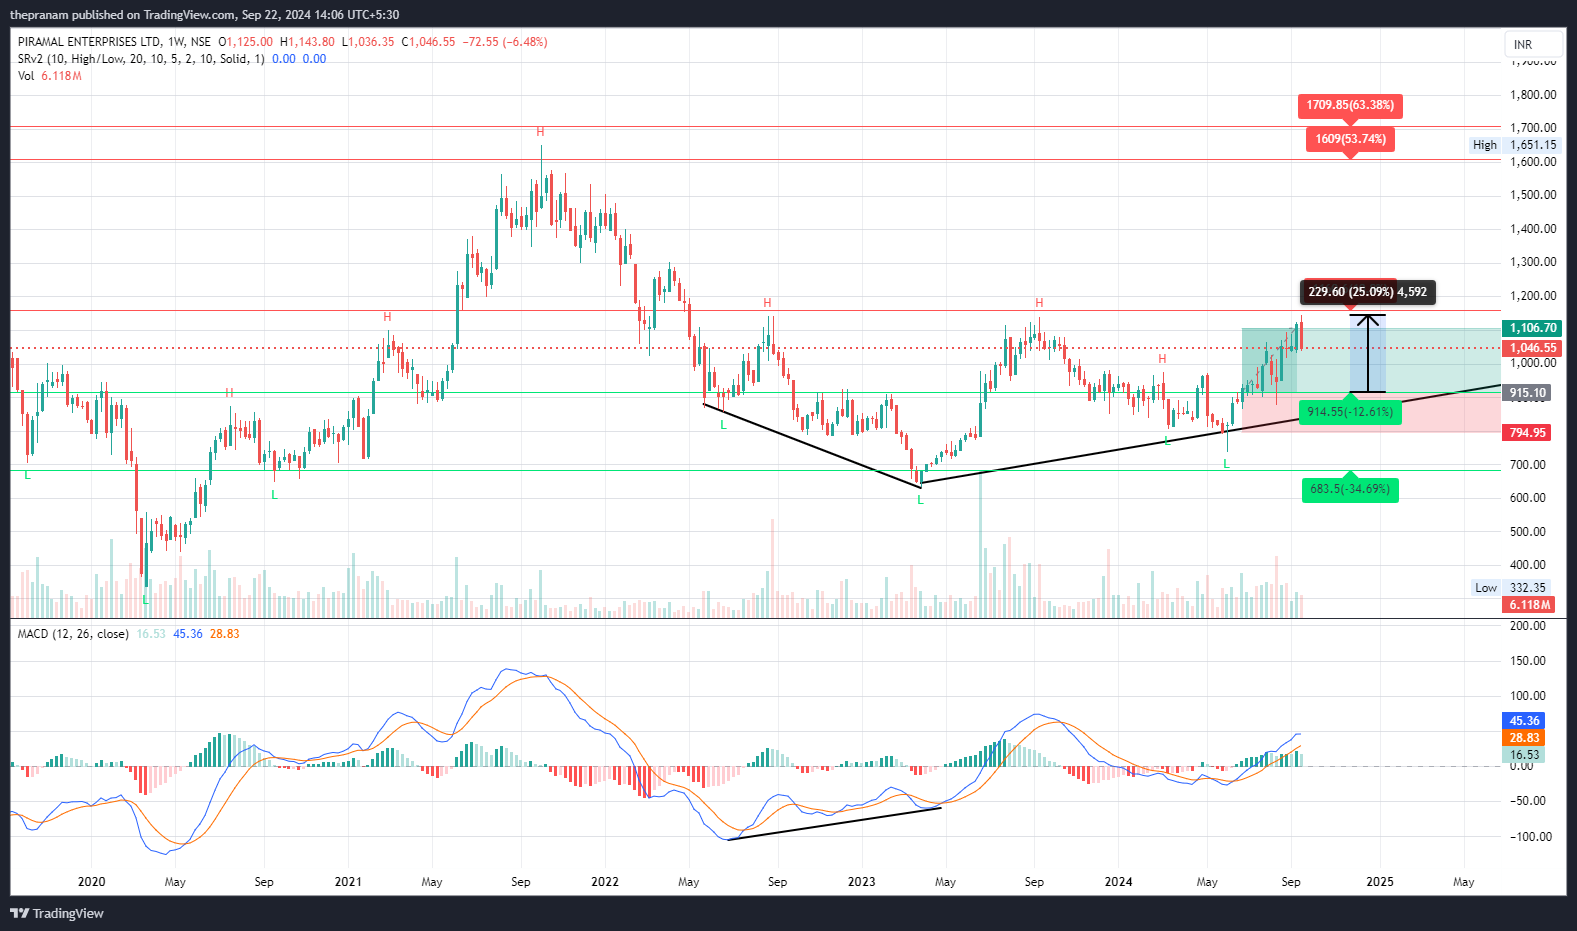This screenshot has height=931, width=1577.
Task: Click the C1,046.55 close value in header
Action: (428, 42)
